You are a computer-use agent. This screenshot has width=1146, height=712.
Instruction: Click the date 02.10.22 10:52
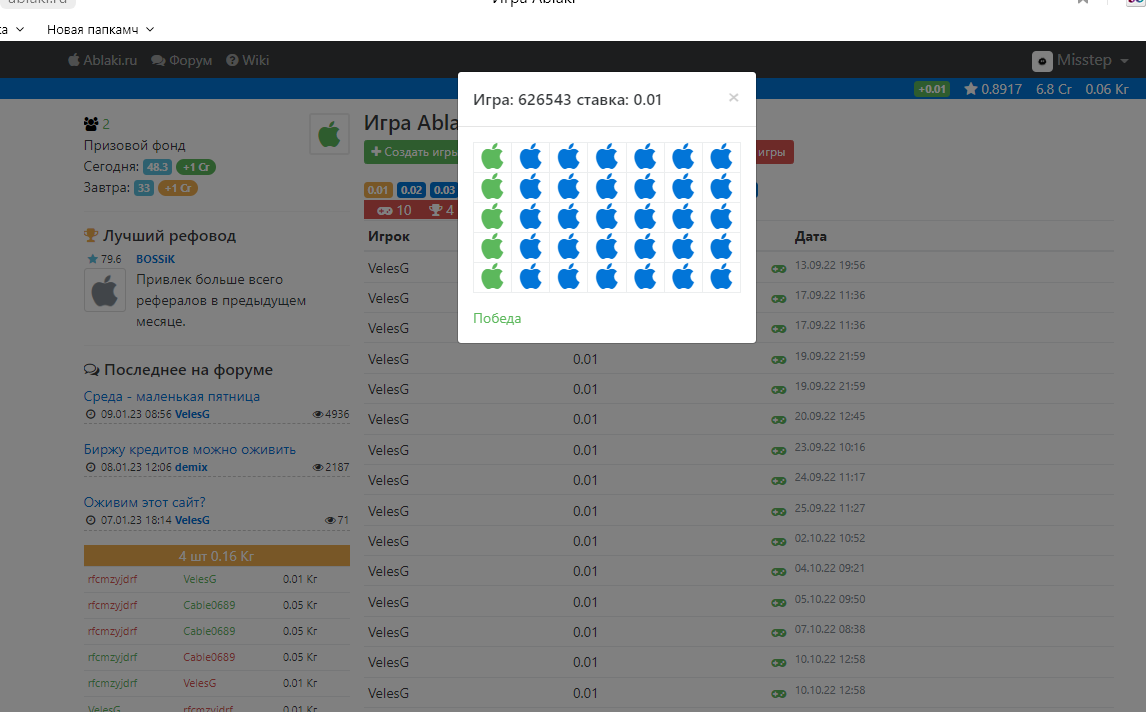click(830, 538)
